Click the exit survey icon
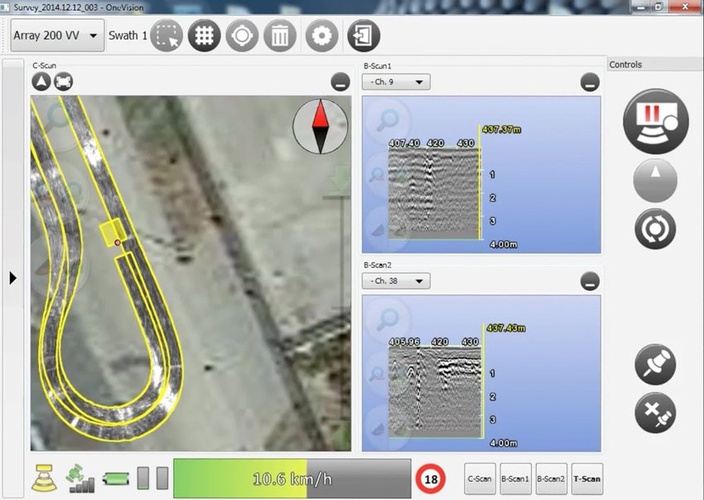 361,36
